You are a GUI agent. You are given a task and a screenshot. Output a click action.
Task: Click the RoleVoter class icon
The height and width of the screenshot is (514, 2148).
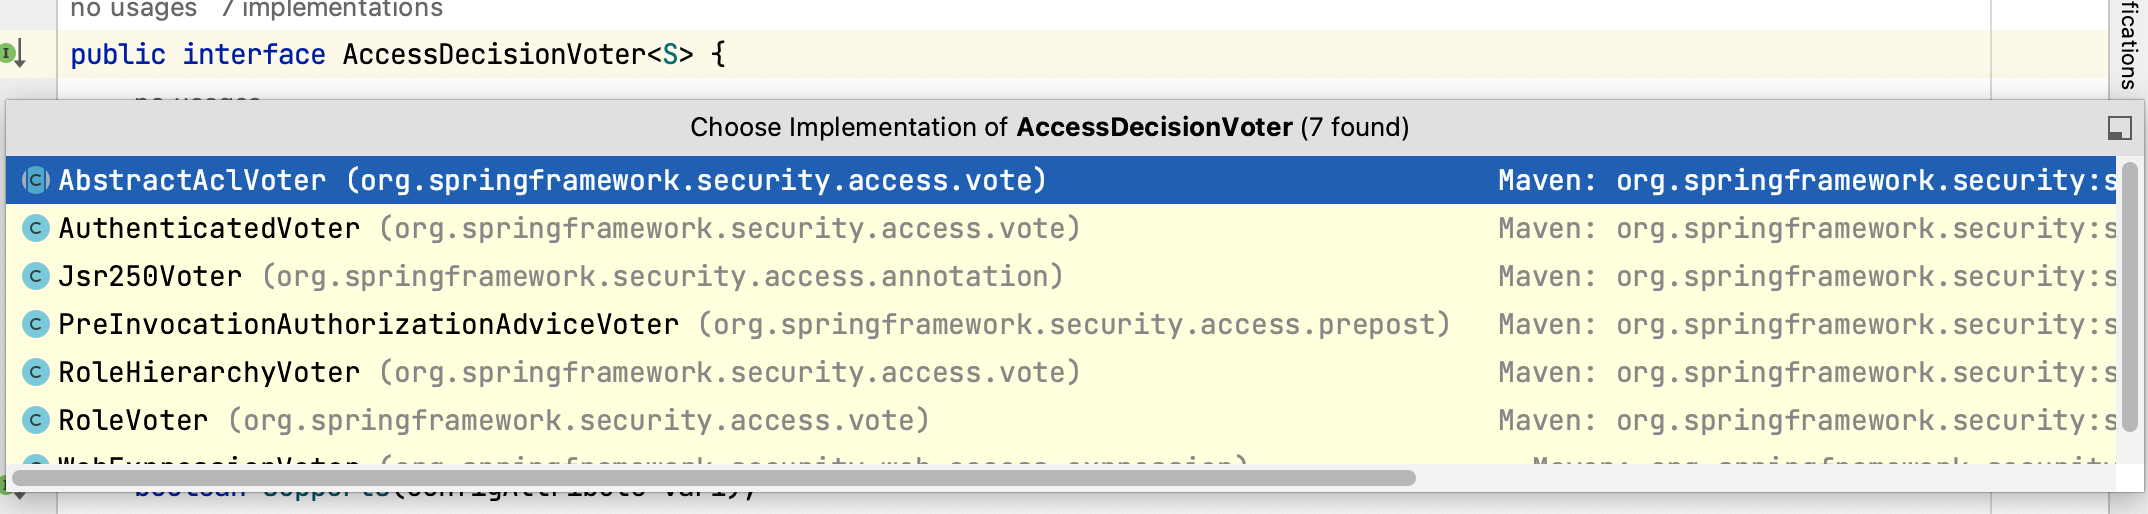click(x=36, y=421)
